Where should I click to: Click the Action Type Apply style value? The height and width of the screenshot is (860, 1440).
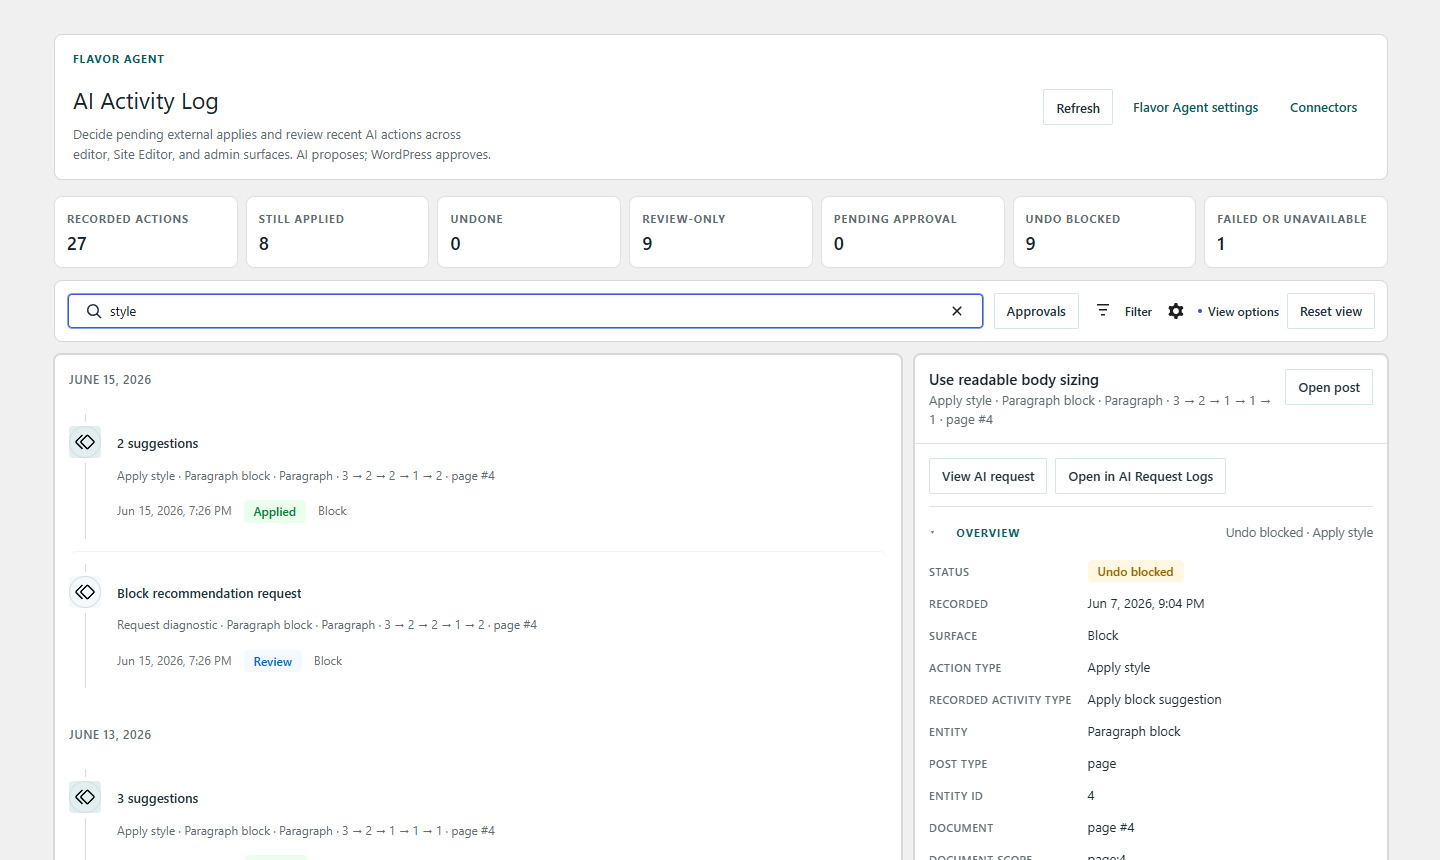click(x=1119, y=667)
